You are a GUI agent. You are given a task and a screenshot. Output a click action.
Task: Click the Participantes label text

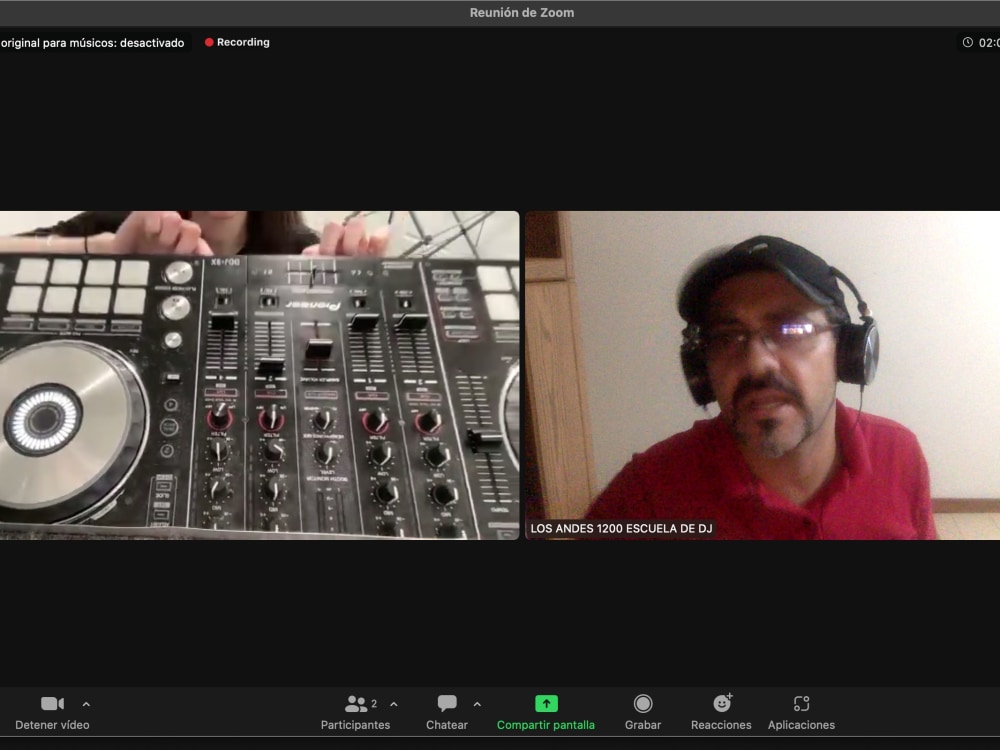coord(355,725)
